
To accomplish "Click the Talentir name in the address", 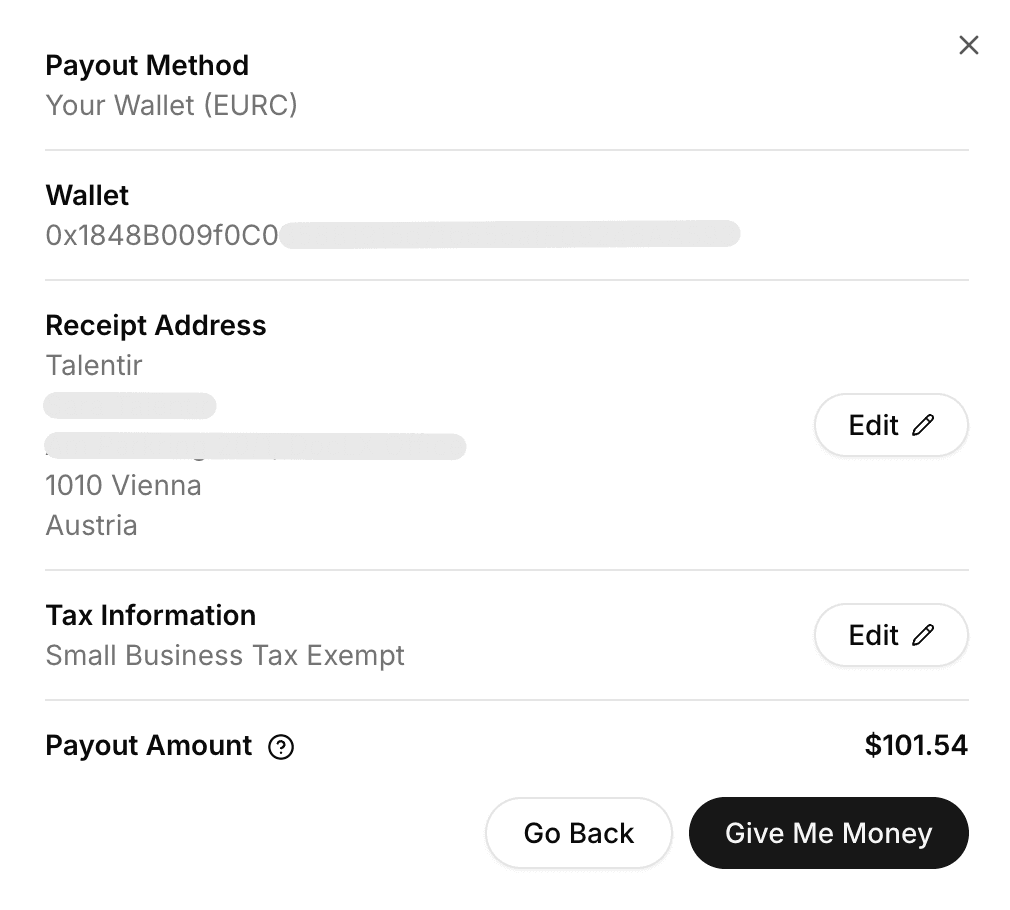I will tap(94, 365).
